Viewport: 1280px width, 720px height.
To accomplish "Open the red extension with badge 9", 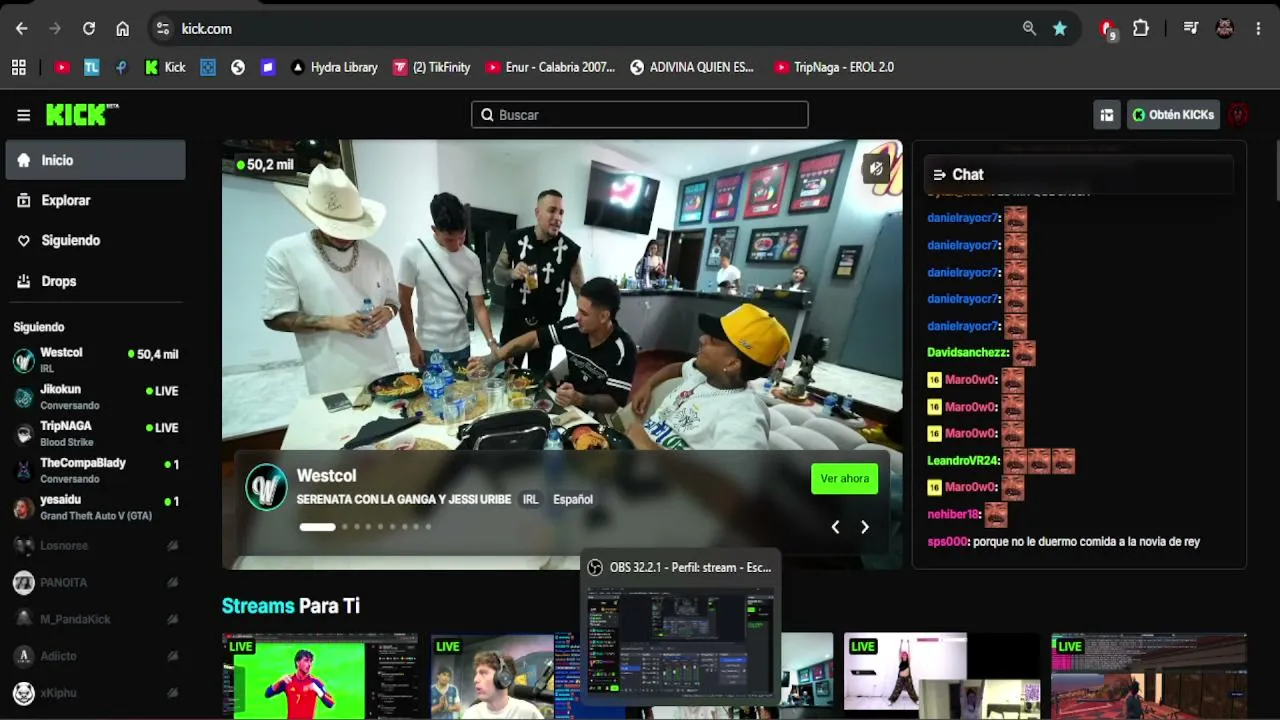I will (x=1107, y=29).
